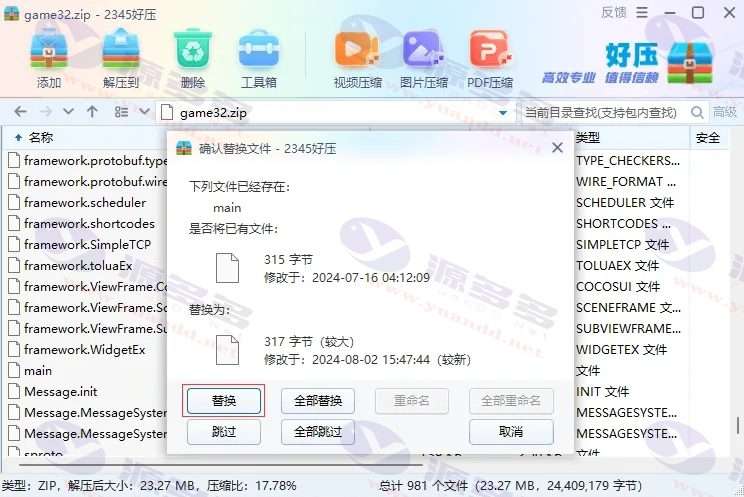744x497 pixels.
Task: Click the horizontal scrollbar at bottom
Action: (219, 465)
